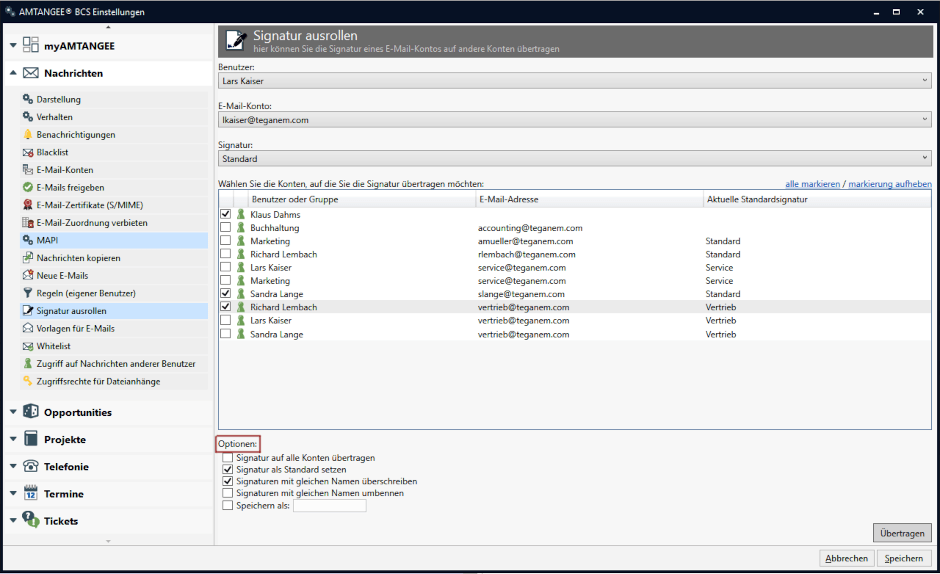Click the Verhalten gear icon
This screenshot has height=574, width=940.
point(28,116)
